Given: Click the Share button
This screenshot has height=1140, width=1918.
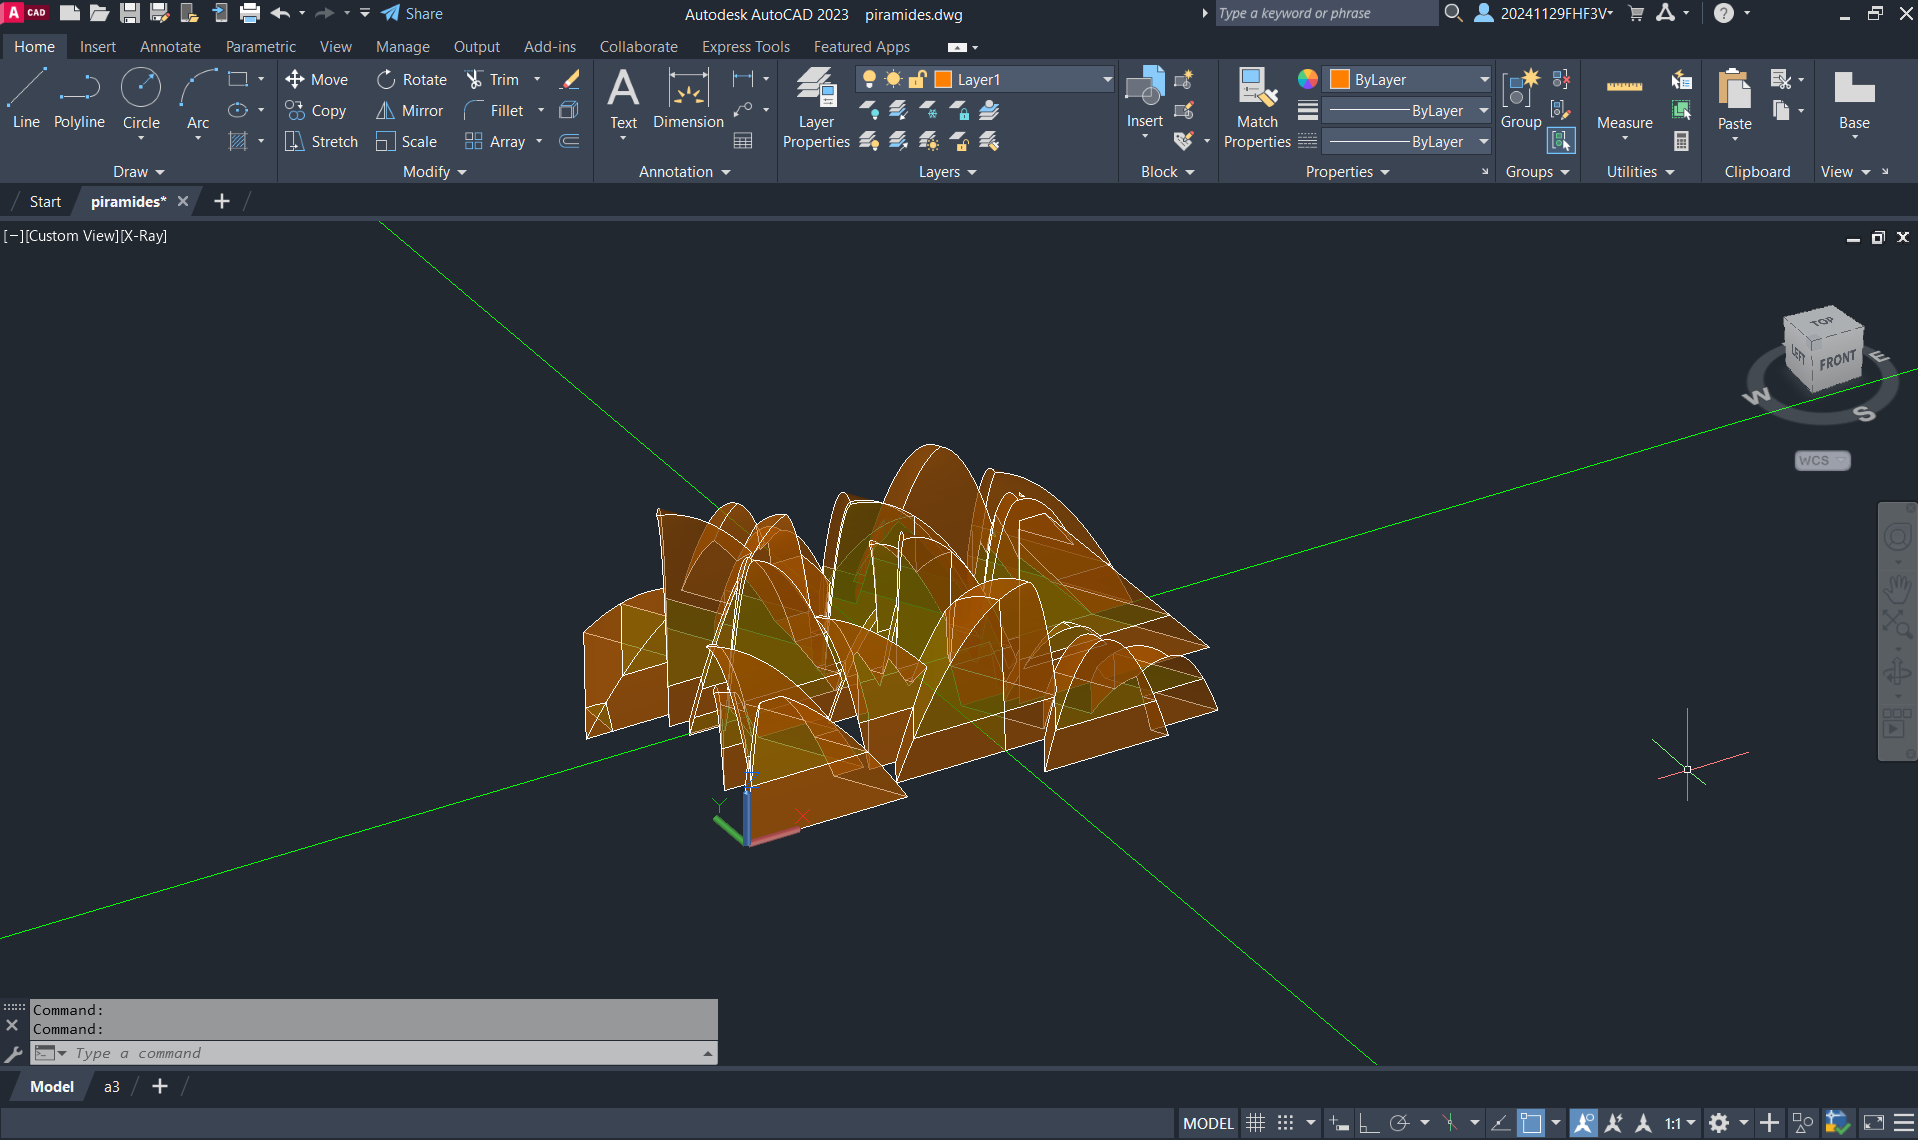Looking at the screenshot, I should (x=412, y=14).
